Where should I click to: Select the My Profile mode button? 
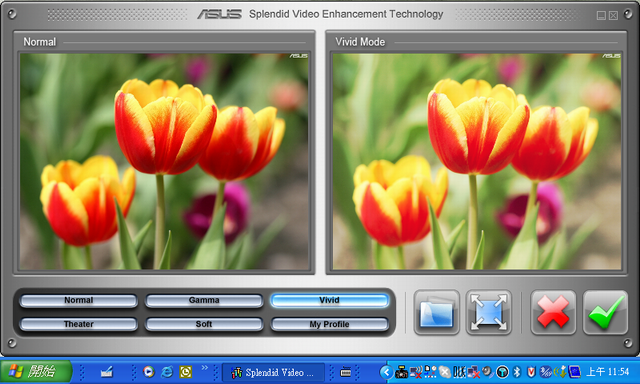[x=329, y=324]
